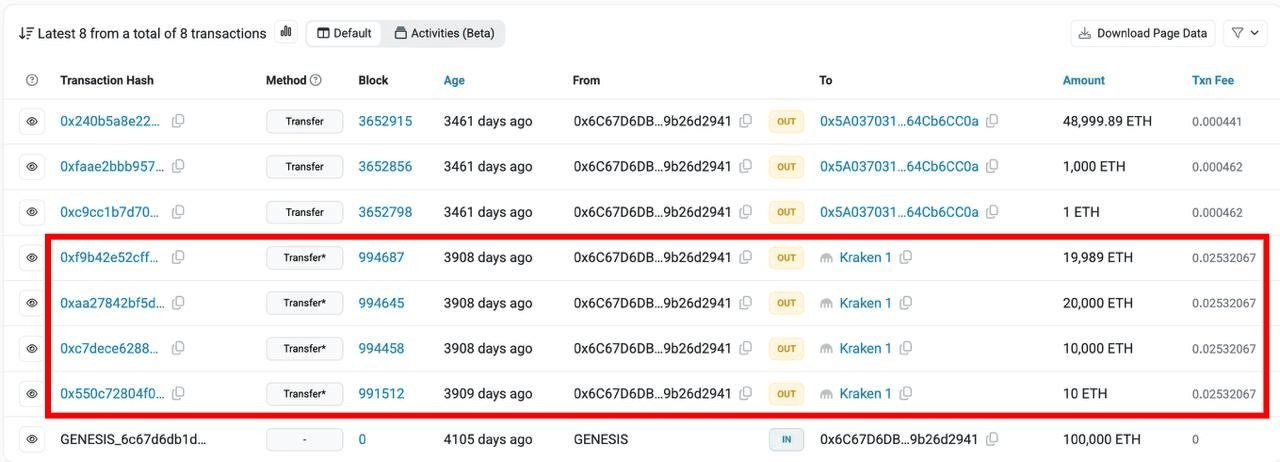Click the question mark icon in header row
Screen dimensions: 1280x462
(32, 80)
